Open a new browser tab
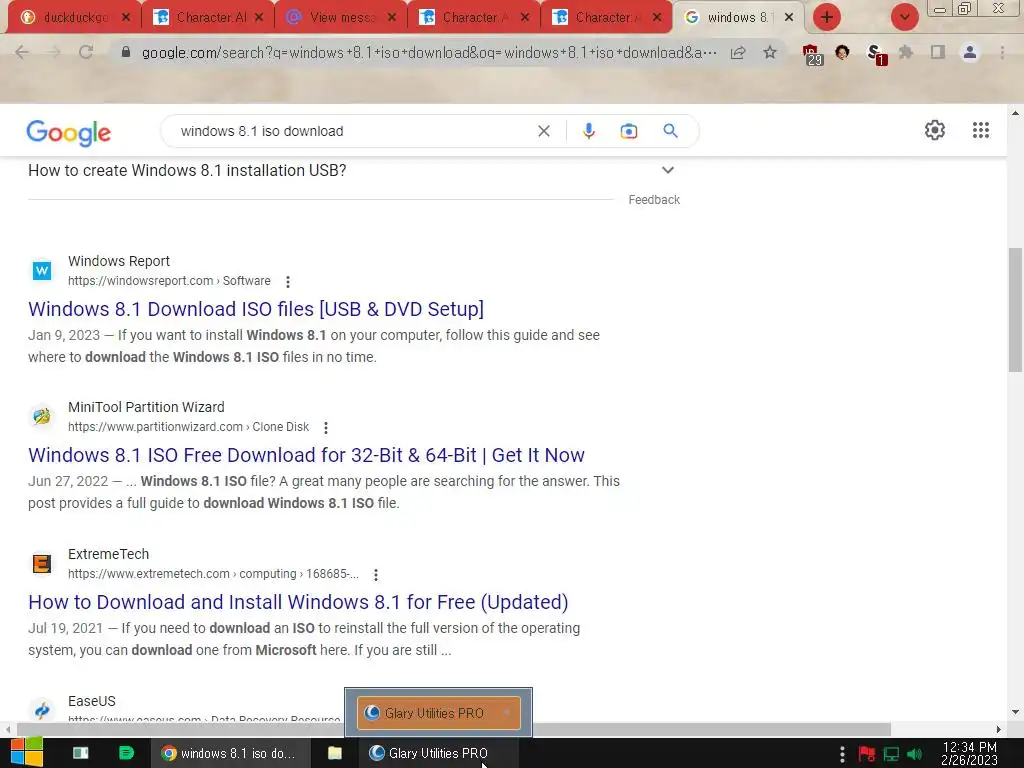Image resolution: width=1024 pixels, height=768 pixels. (827, 17)
